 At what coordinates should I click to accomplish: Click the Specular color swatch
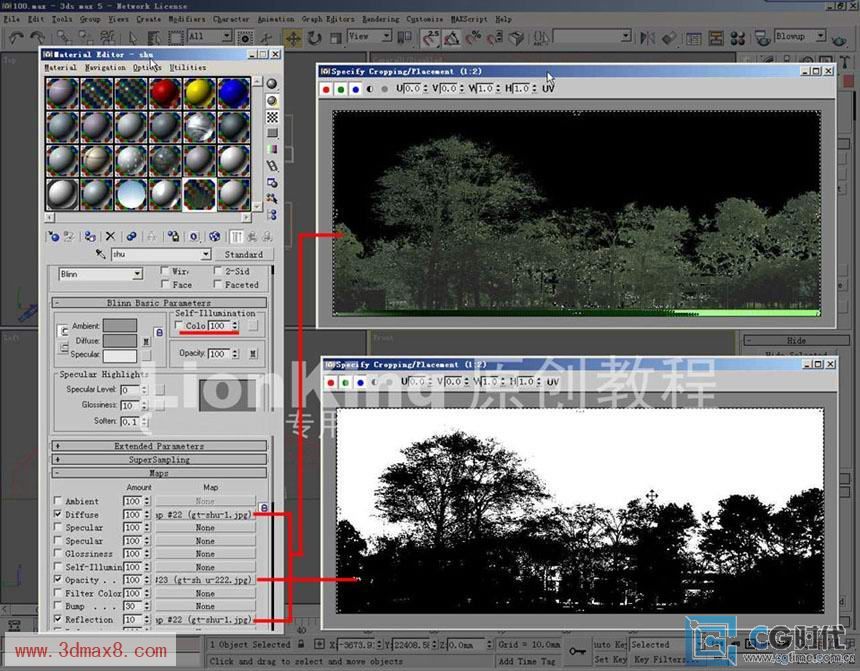pos(120,356)
